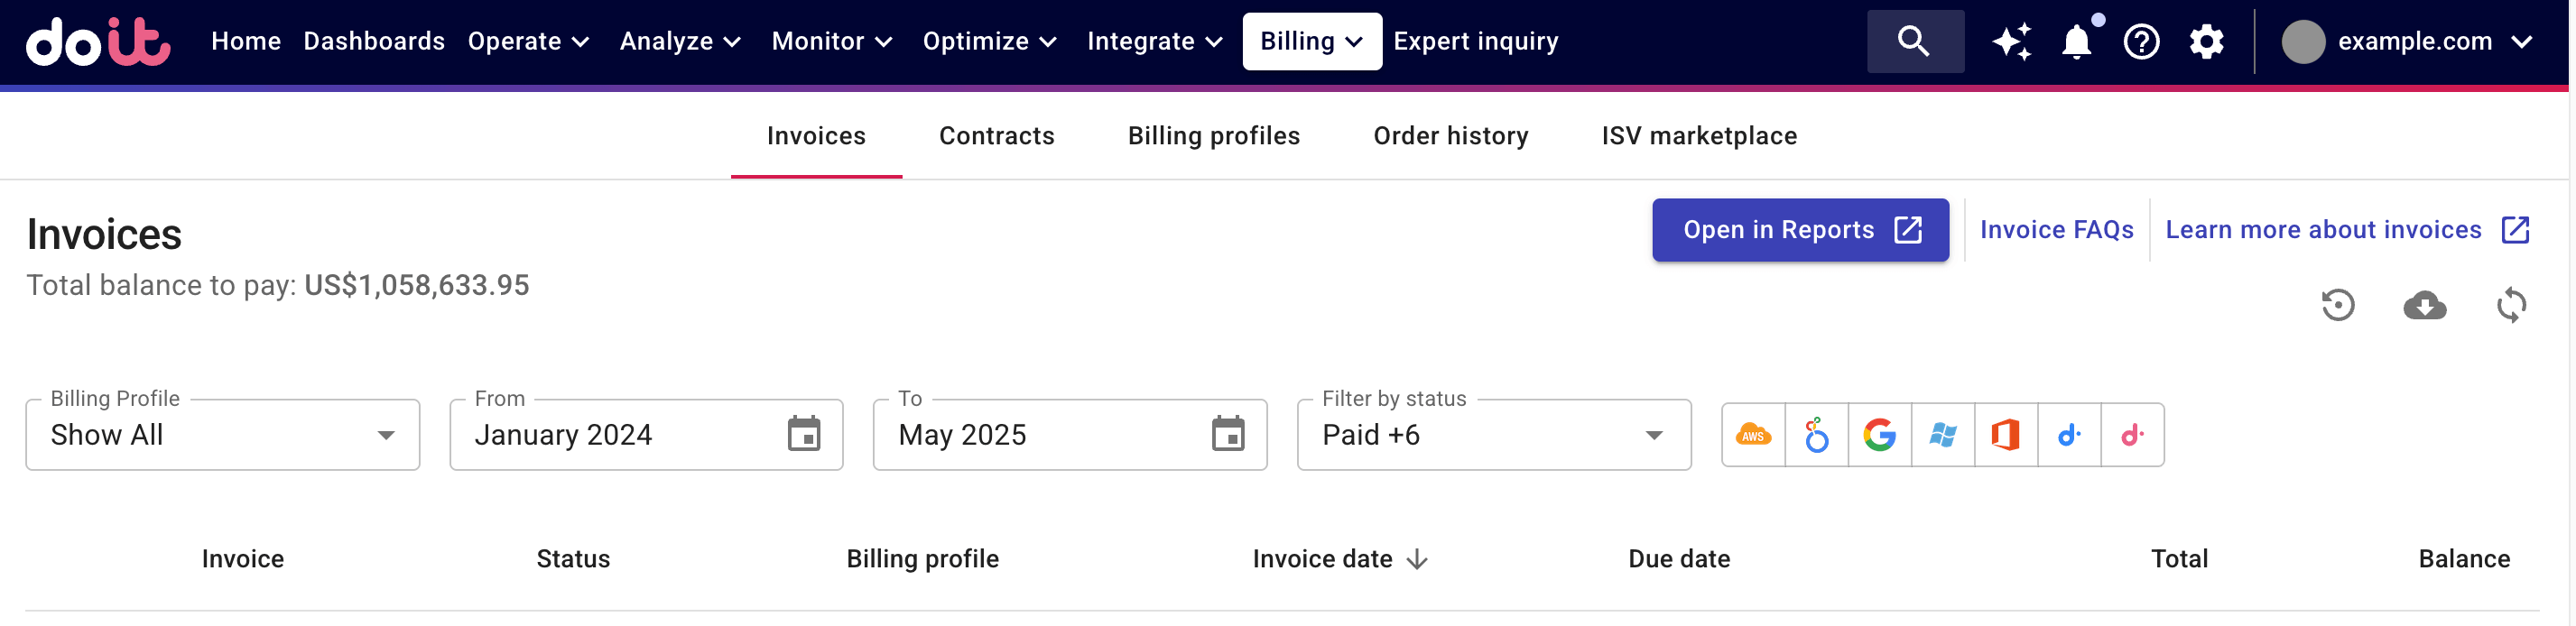Toggle the AWS provider filter
The height and width of the screenshot is (626, 2576).
coord(1753,434)
